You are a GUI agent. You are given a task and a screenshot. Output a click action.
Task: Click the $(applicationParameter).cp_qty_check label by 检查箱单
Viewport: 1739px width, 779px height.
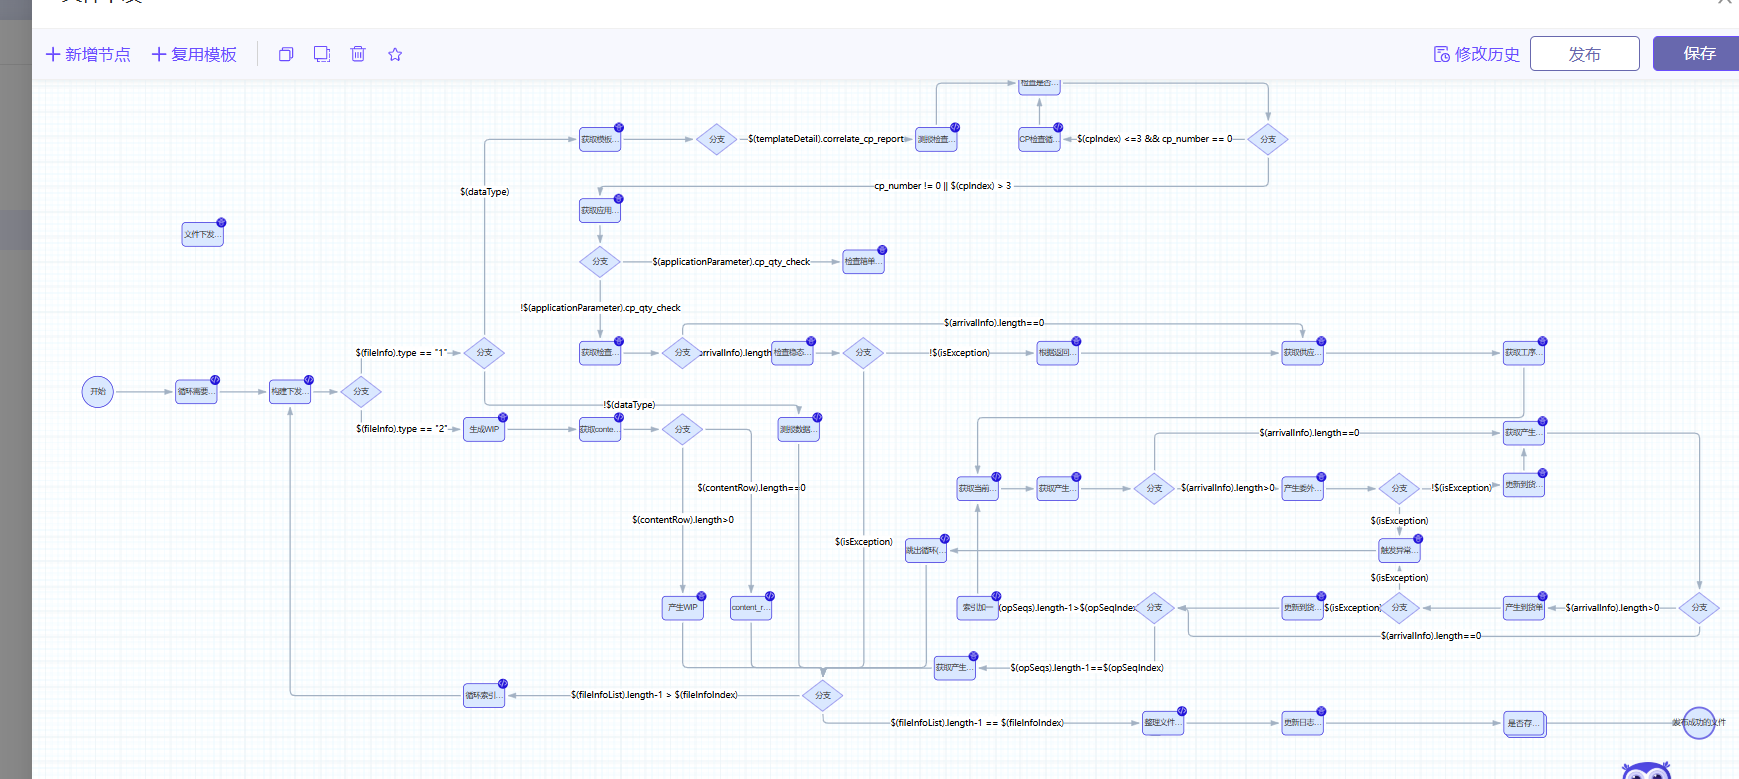(731, 262)
